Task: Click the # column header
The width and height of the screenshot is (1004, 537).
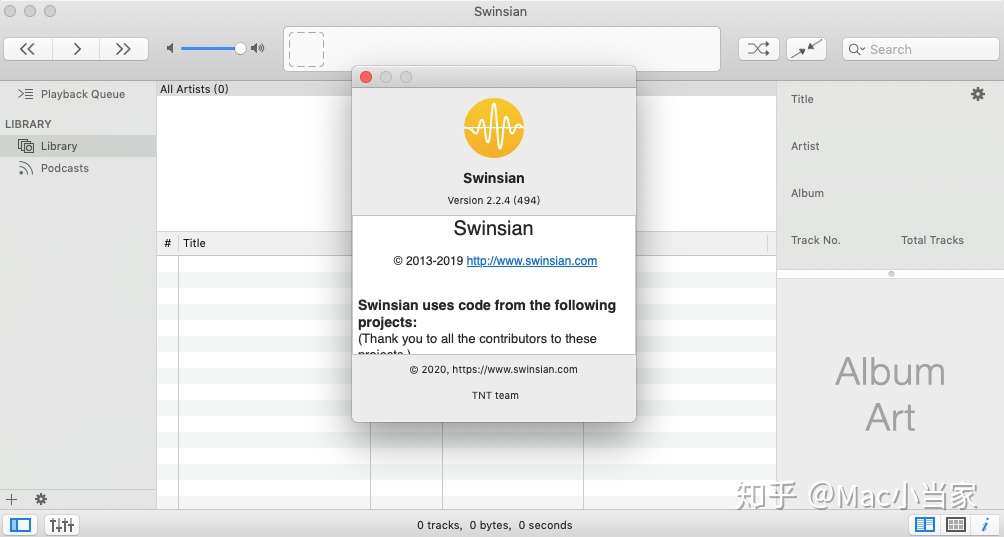Action: (x=167, y=243)
